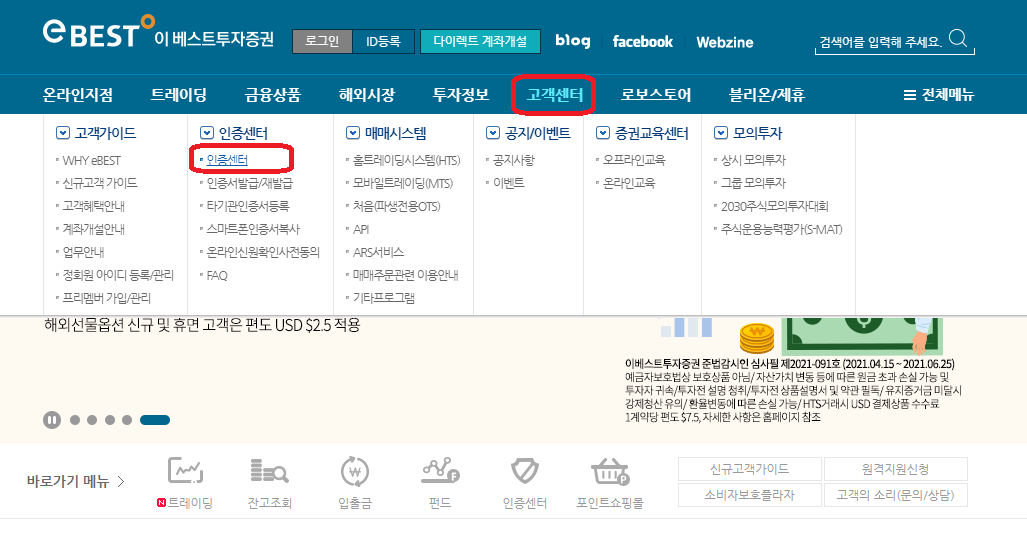The width and height of the screenshot is (1027, 548).
Task: Select the first banner slide dot
Action: click(x=75, y=420)
